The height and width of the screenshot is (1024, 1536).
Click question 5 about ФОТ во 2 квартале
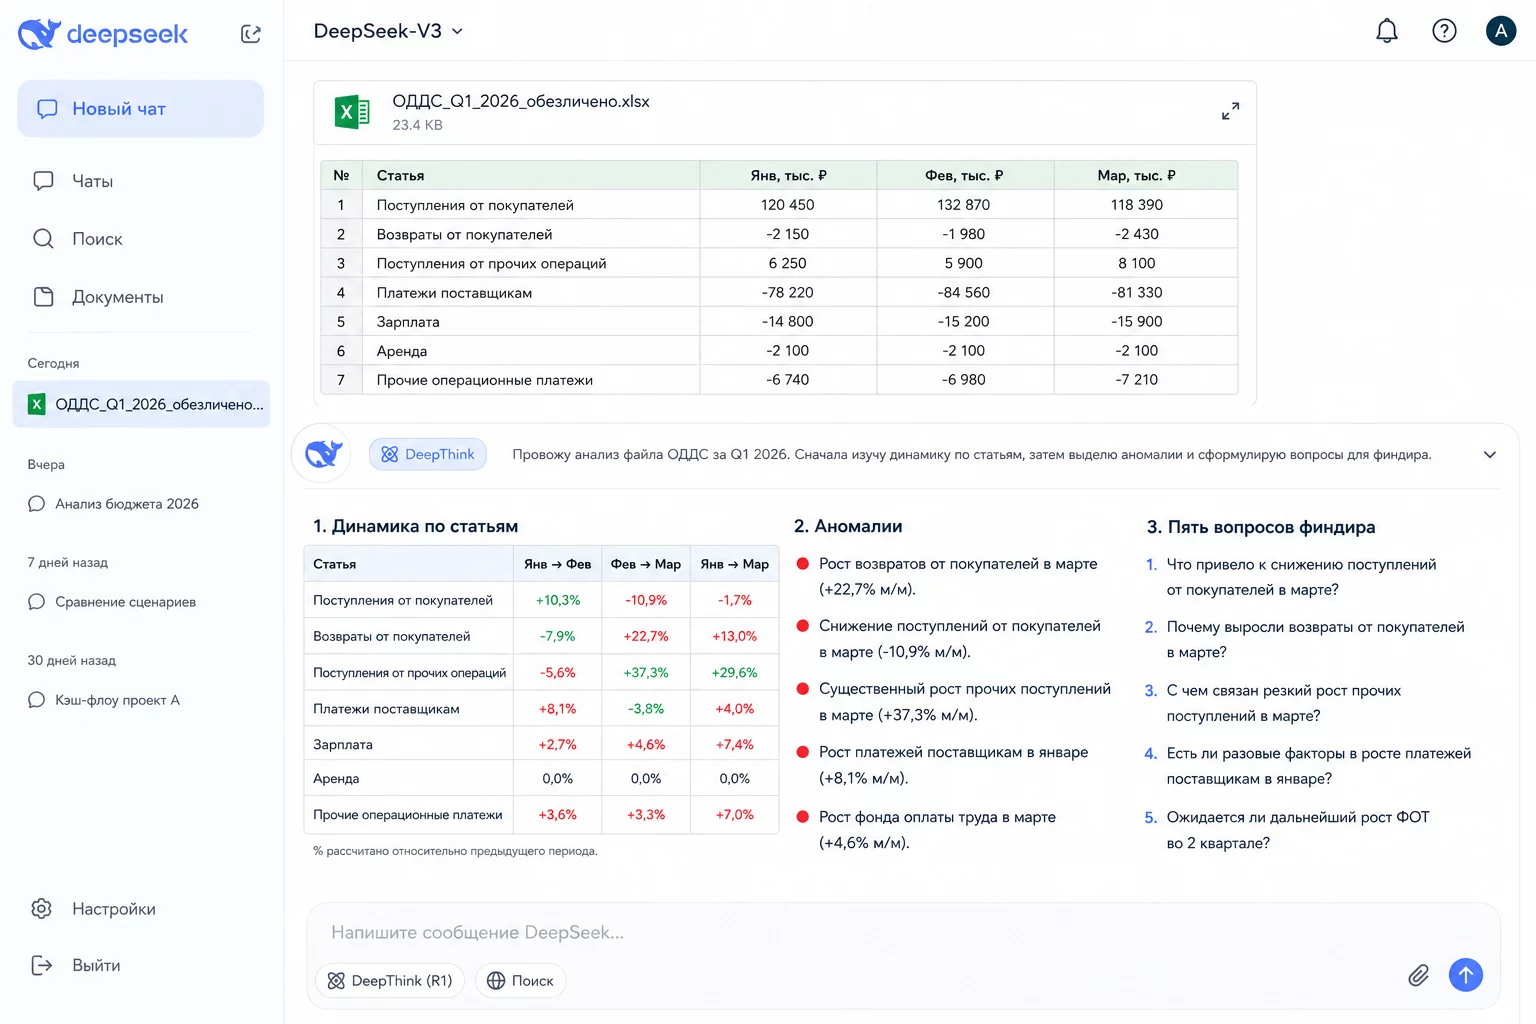click(x=1297, y=829)
